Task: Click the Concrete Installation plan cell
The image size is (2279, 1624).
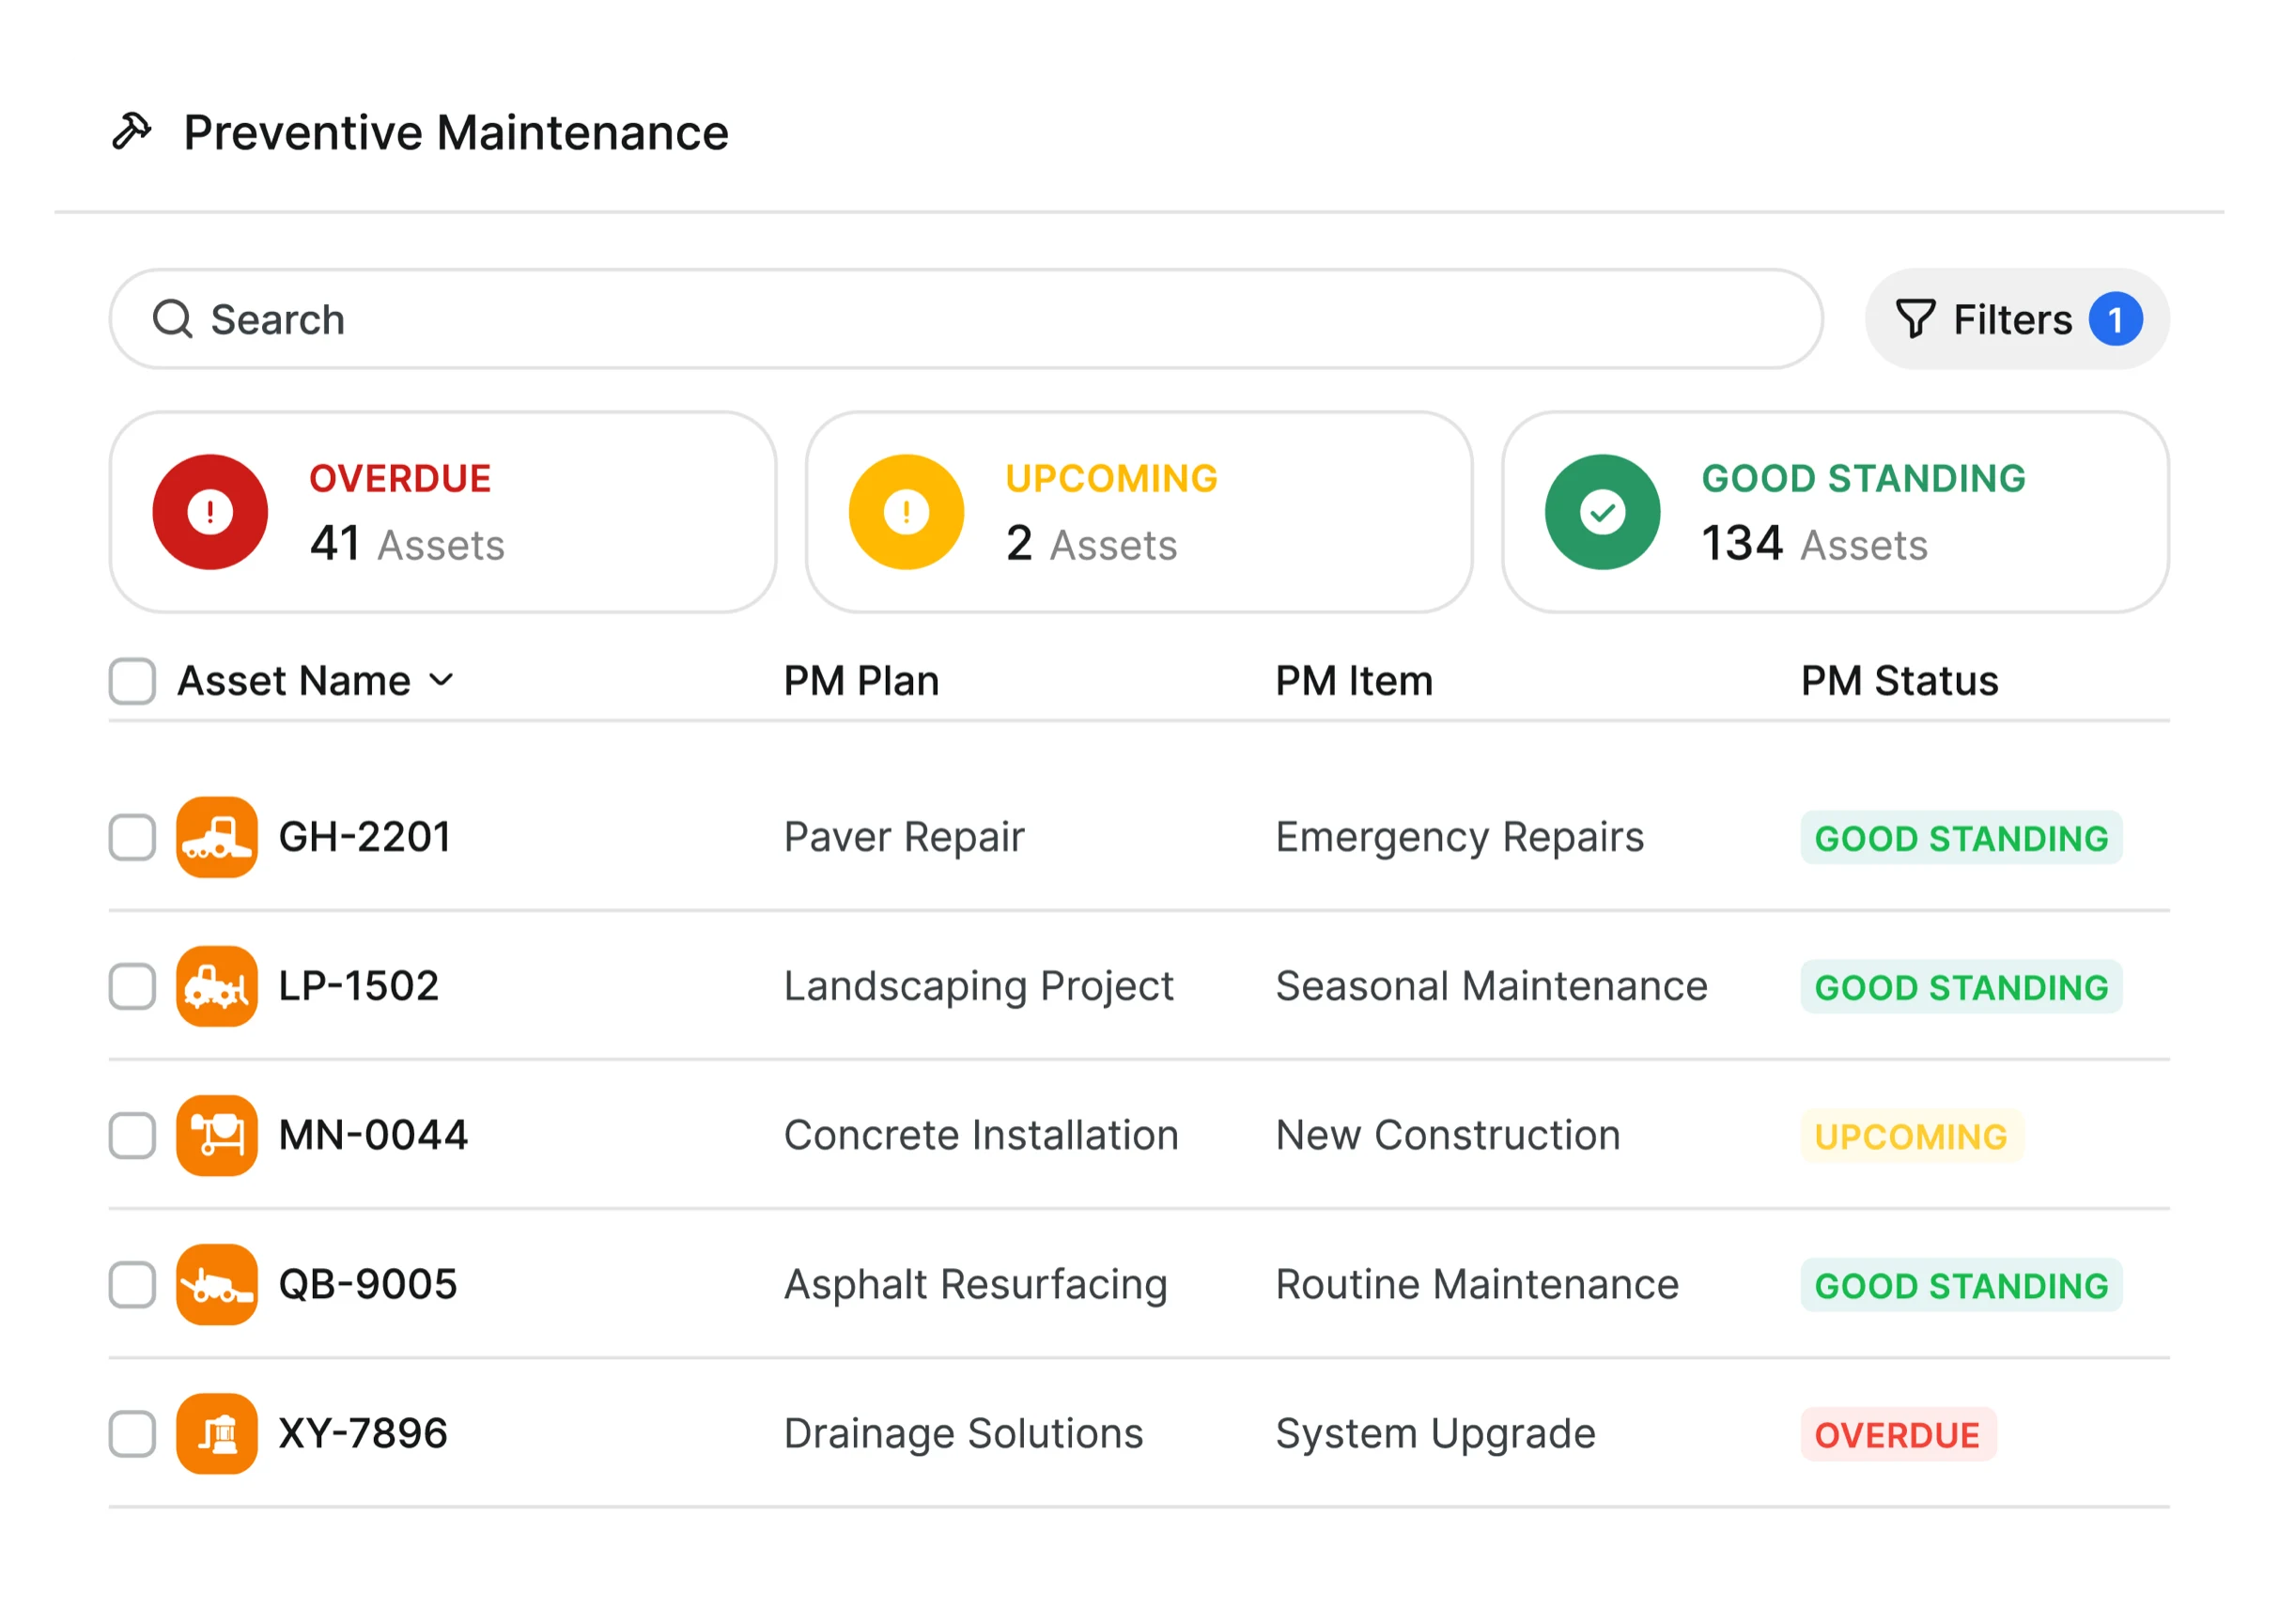Action: click(981, 1136)
